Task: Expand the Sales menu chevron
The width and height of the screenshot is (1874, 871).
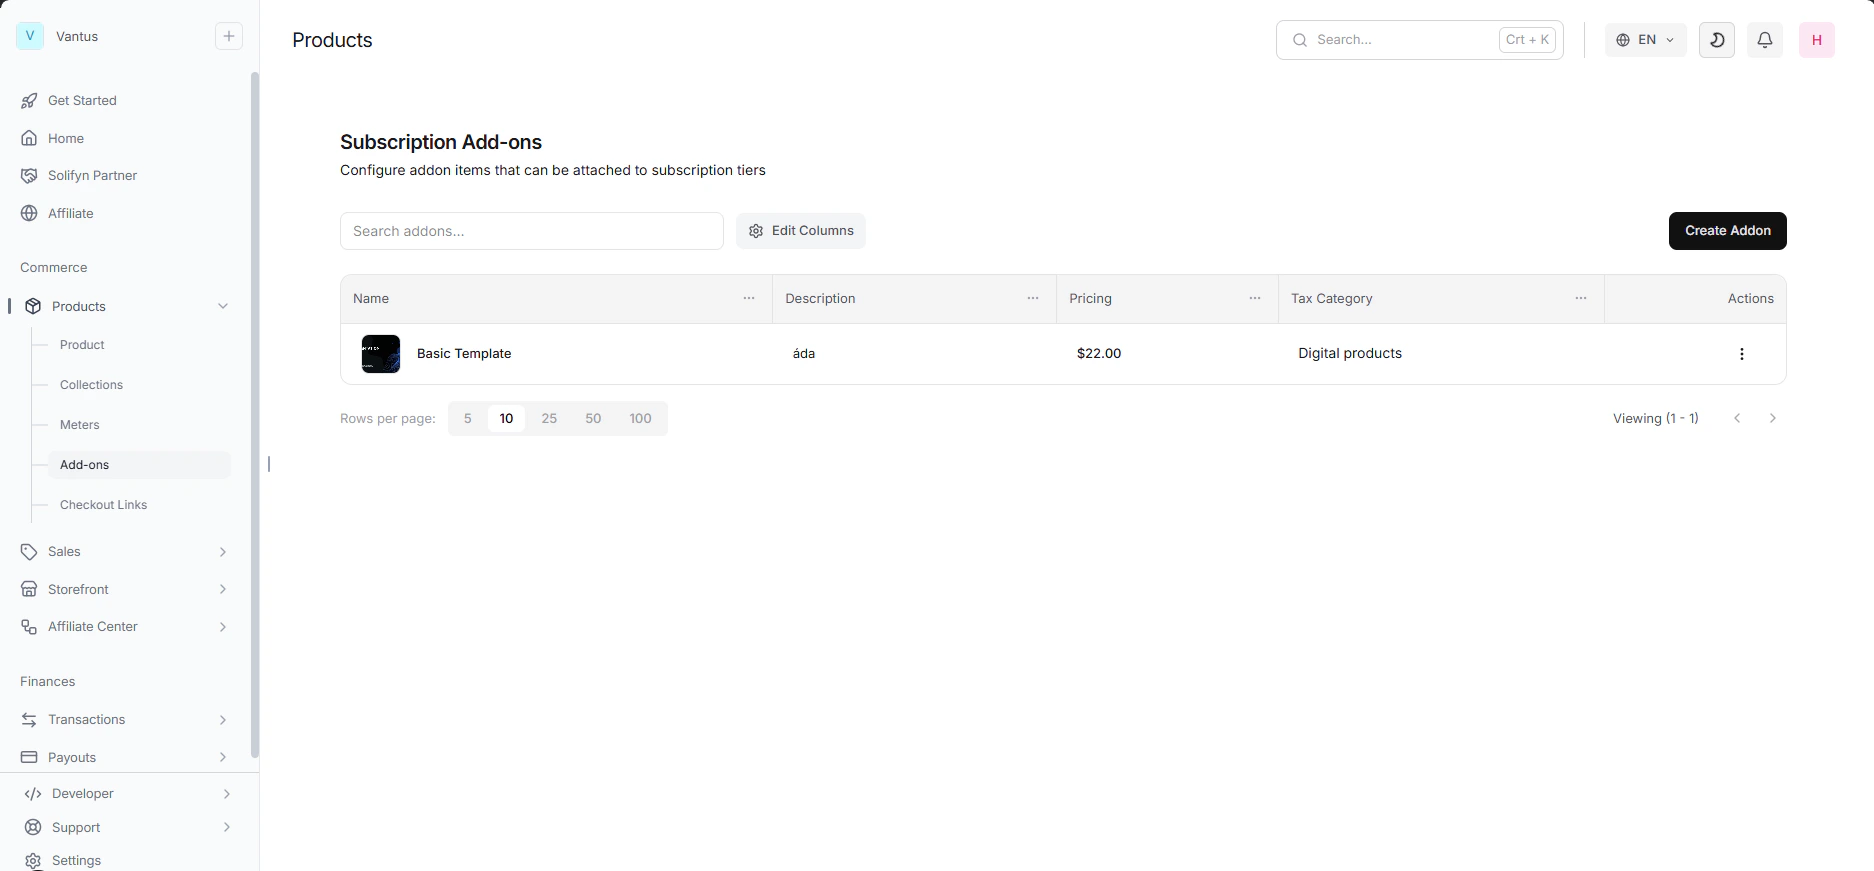Action: coord(223,552)
